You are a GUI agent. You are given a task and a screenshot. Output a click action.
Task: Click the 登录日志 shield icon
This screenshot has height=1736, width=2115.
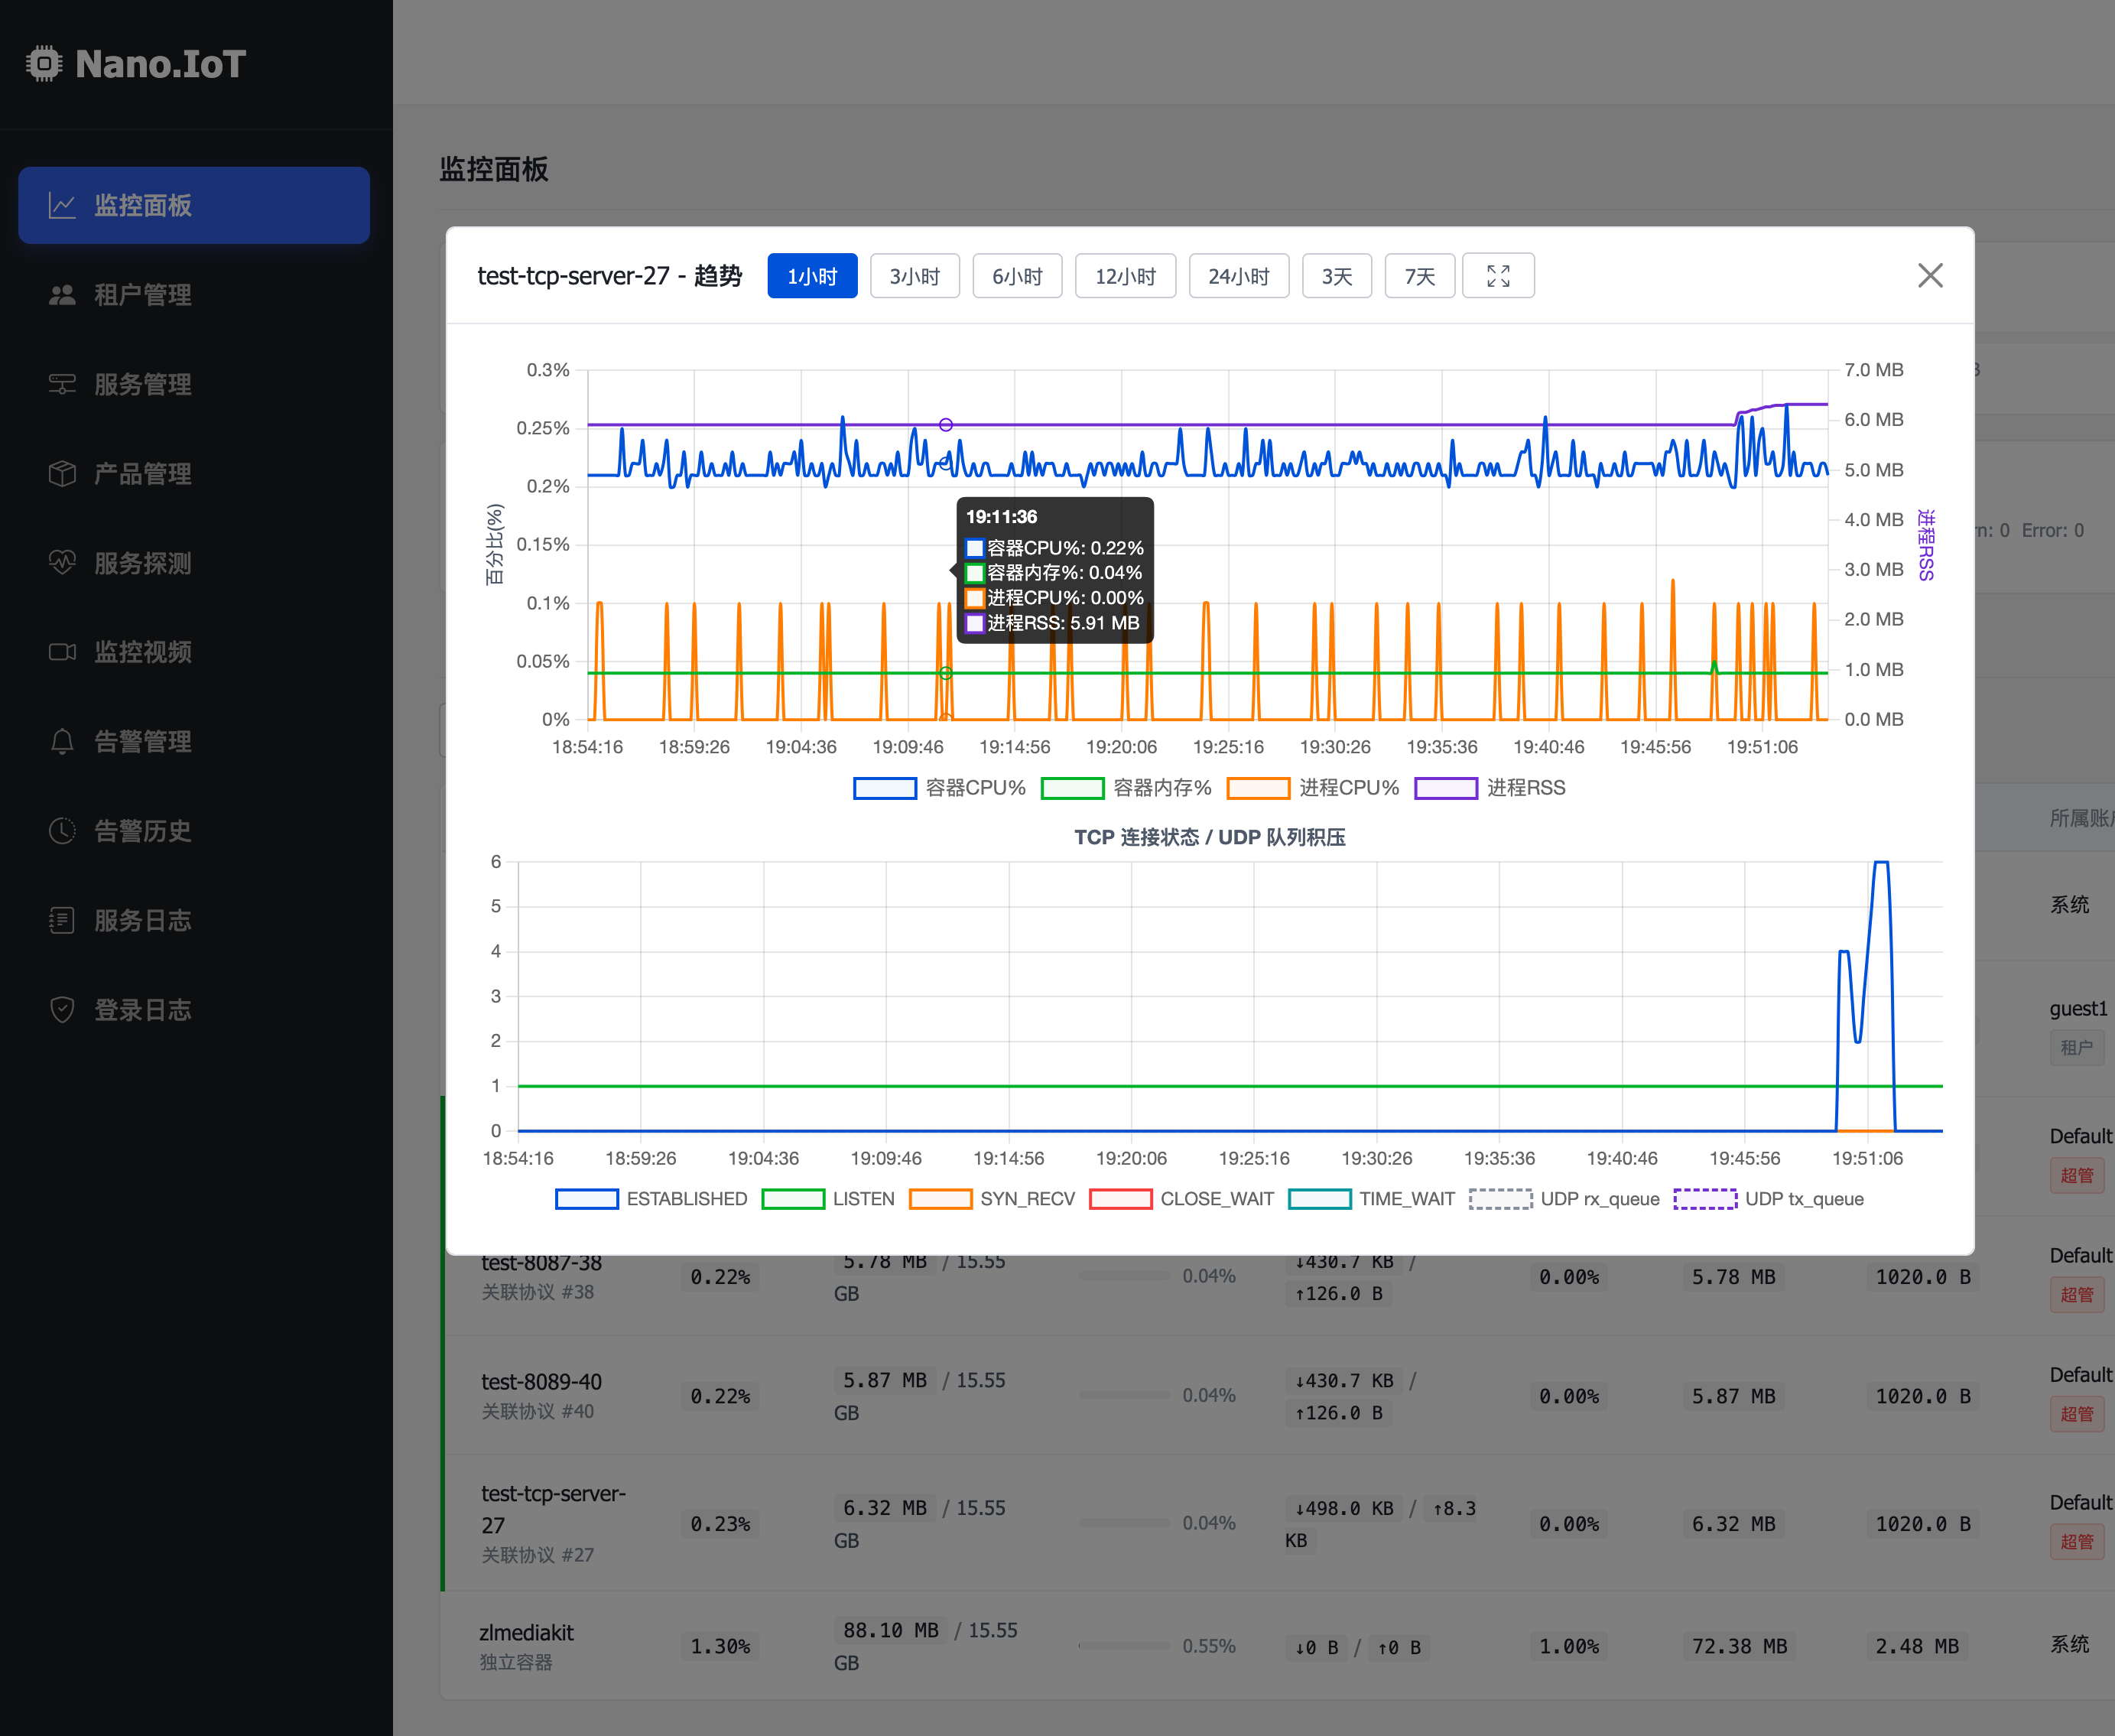tap(62, 1010)
